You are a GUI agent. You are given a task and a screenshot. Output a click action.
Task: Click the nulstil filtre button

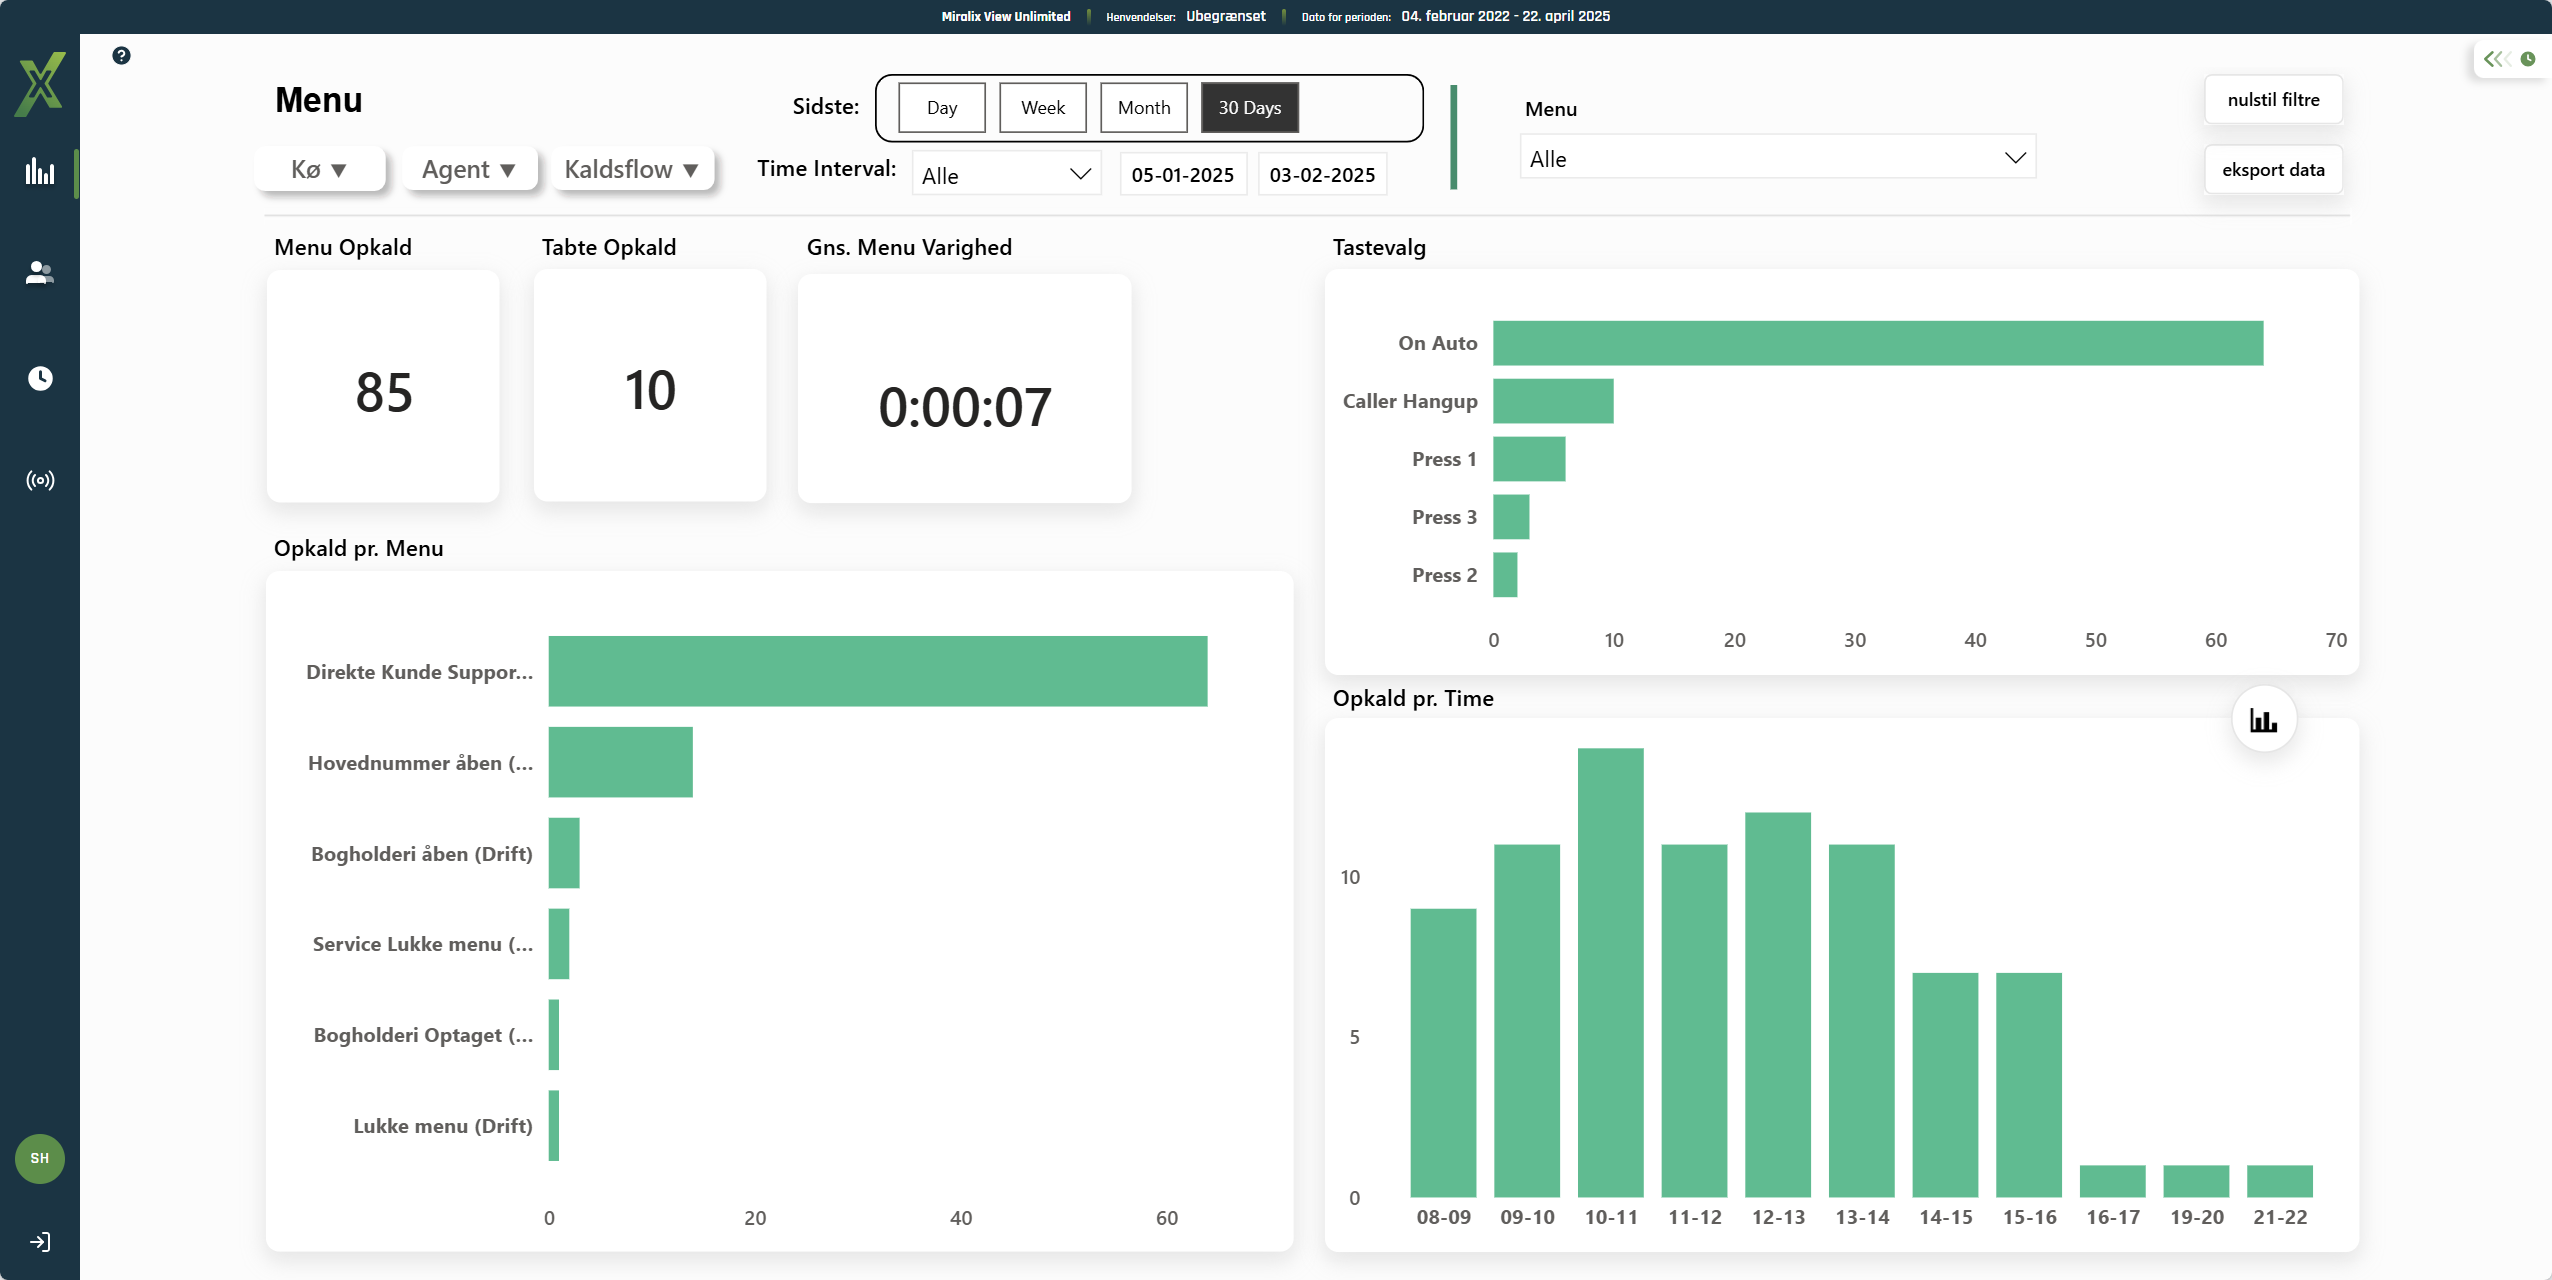click(x=2272, y=100)
